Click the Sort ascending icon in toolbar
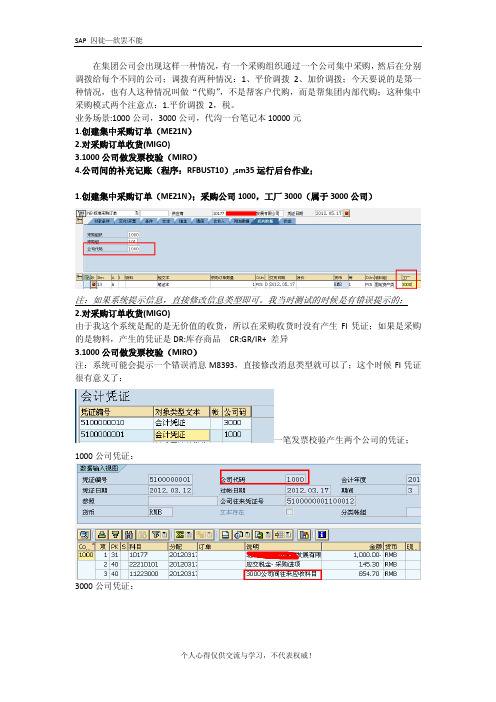The height and width of the screenshot is (702, 496). [102, 535]
